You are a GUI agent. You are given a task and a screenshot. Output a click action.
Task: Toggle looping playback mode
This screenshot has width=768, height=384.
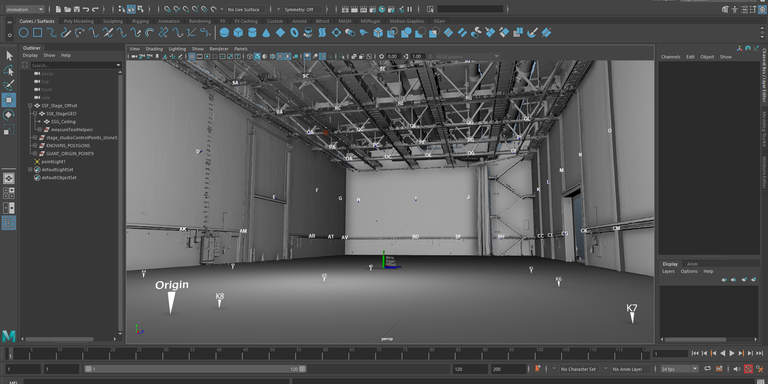pos(707,369)
